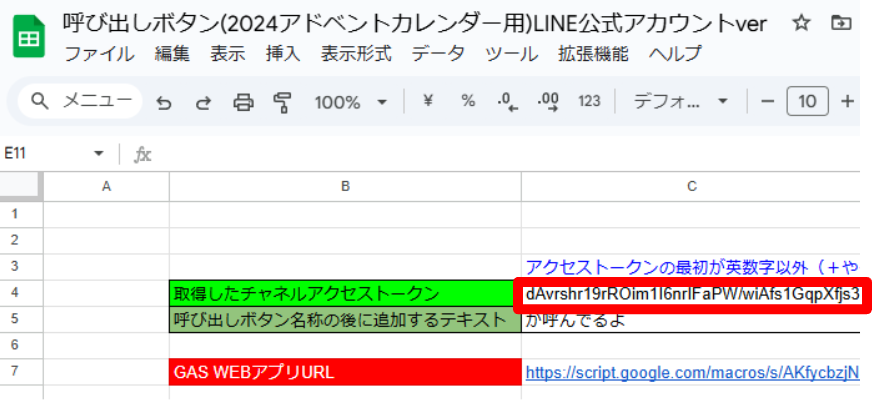Open the 123 number format menu
Screen dimensions: 877x404
coord(589,102)
